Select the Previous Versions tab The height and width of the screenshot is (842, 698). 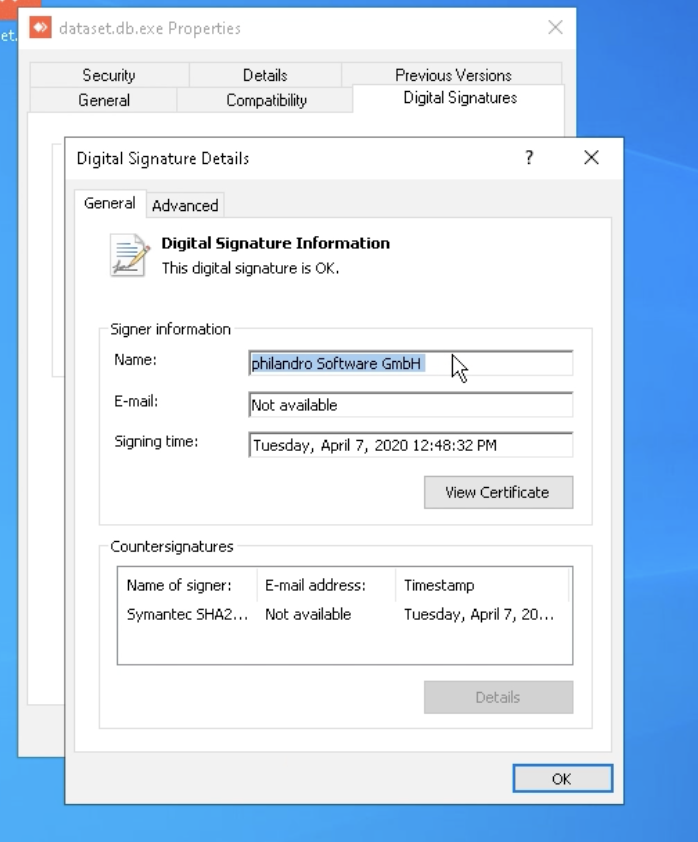pos(452,75)
